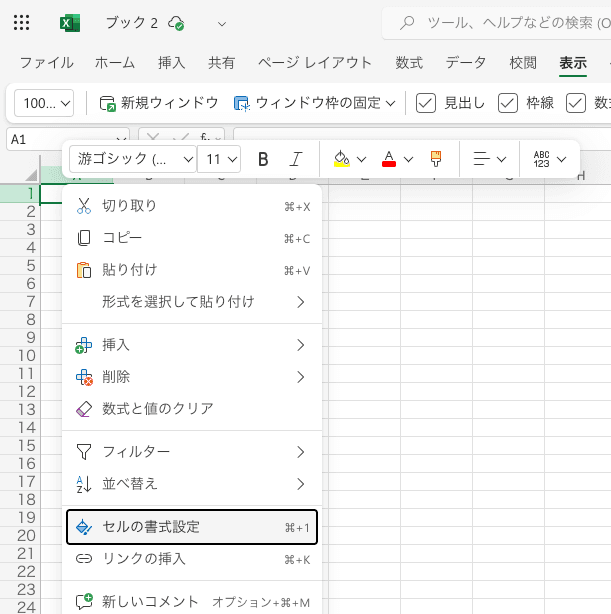Click the ABC 123 number format icon

[541, 159]
